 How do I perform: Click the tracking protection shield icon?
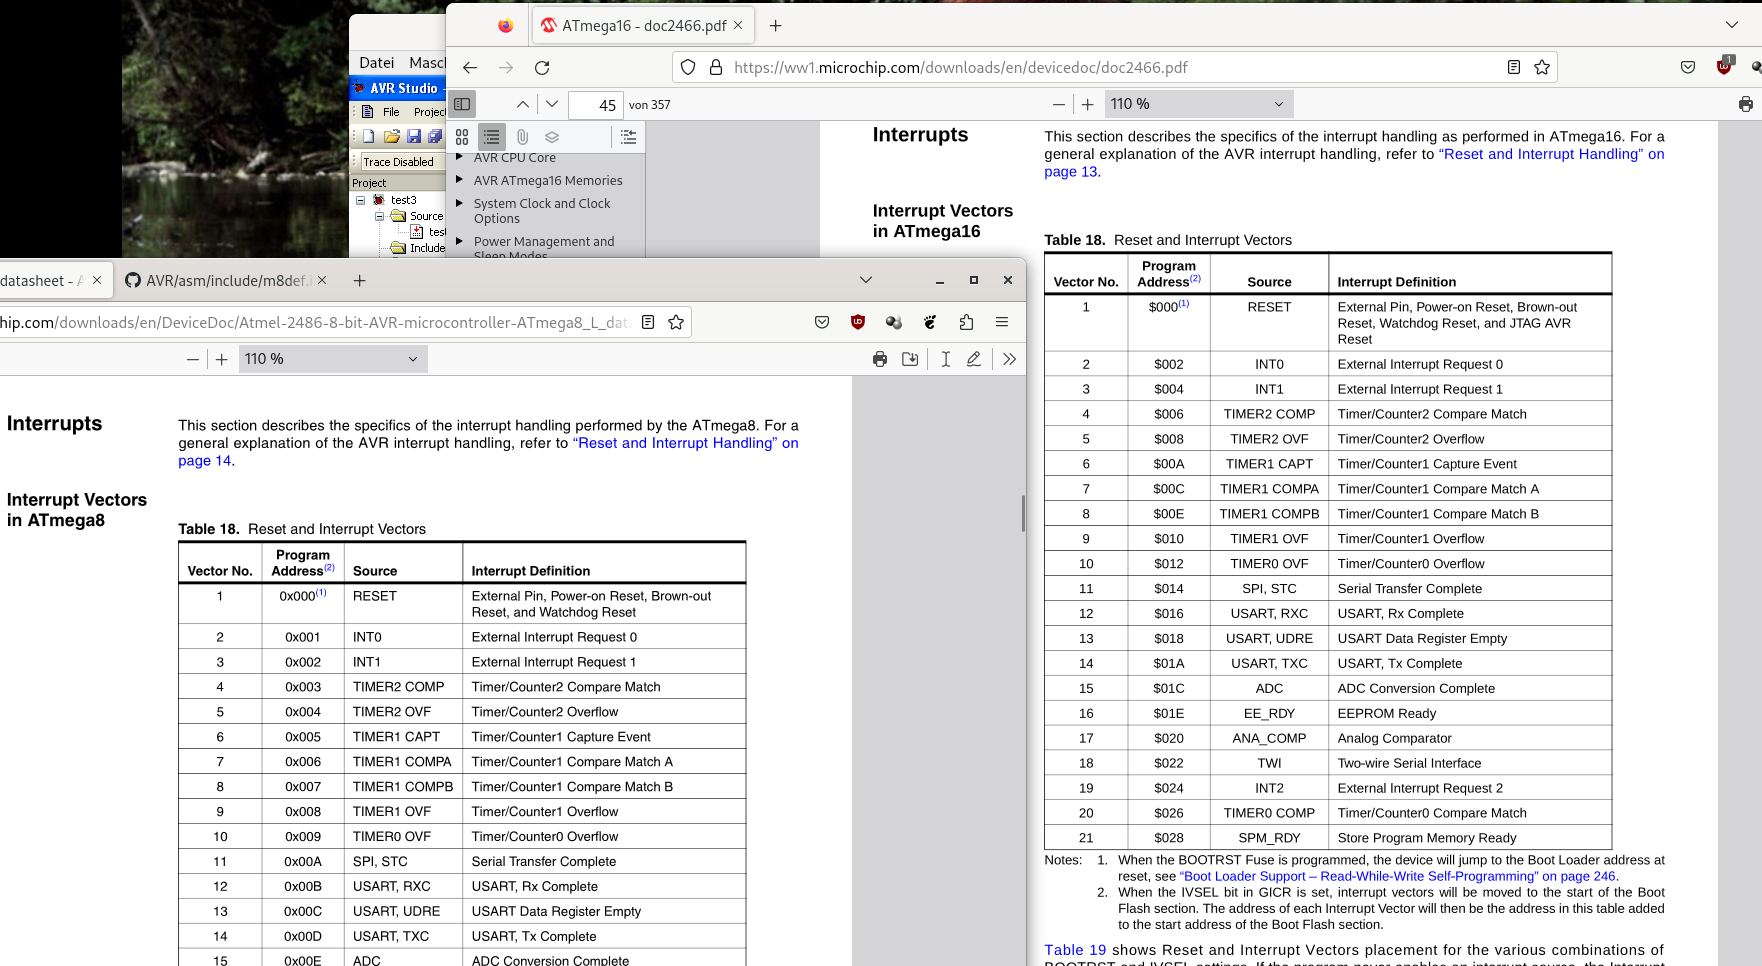(688, 67)
